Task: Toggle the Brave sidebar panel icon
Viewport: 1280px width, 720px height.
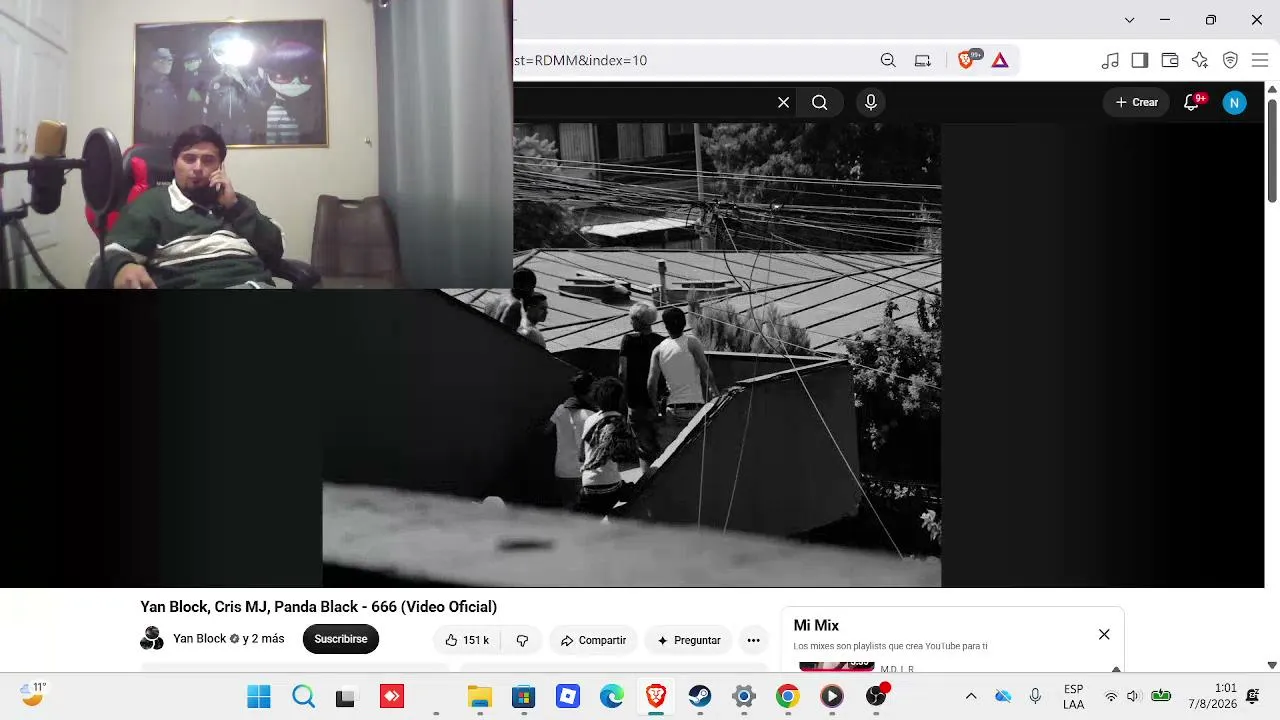Action: [x=1140, y=60]
